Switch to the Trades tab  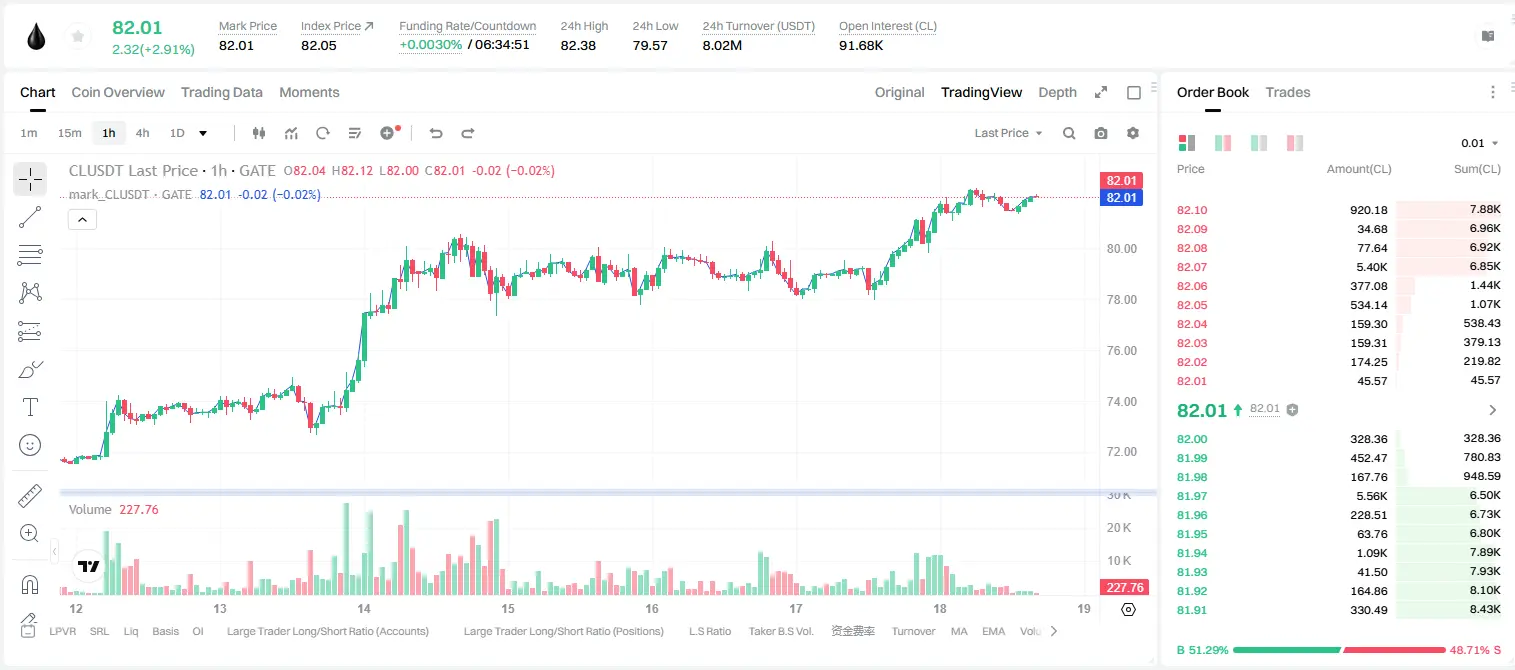coord(1287,92)
